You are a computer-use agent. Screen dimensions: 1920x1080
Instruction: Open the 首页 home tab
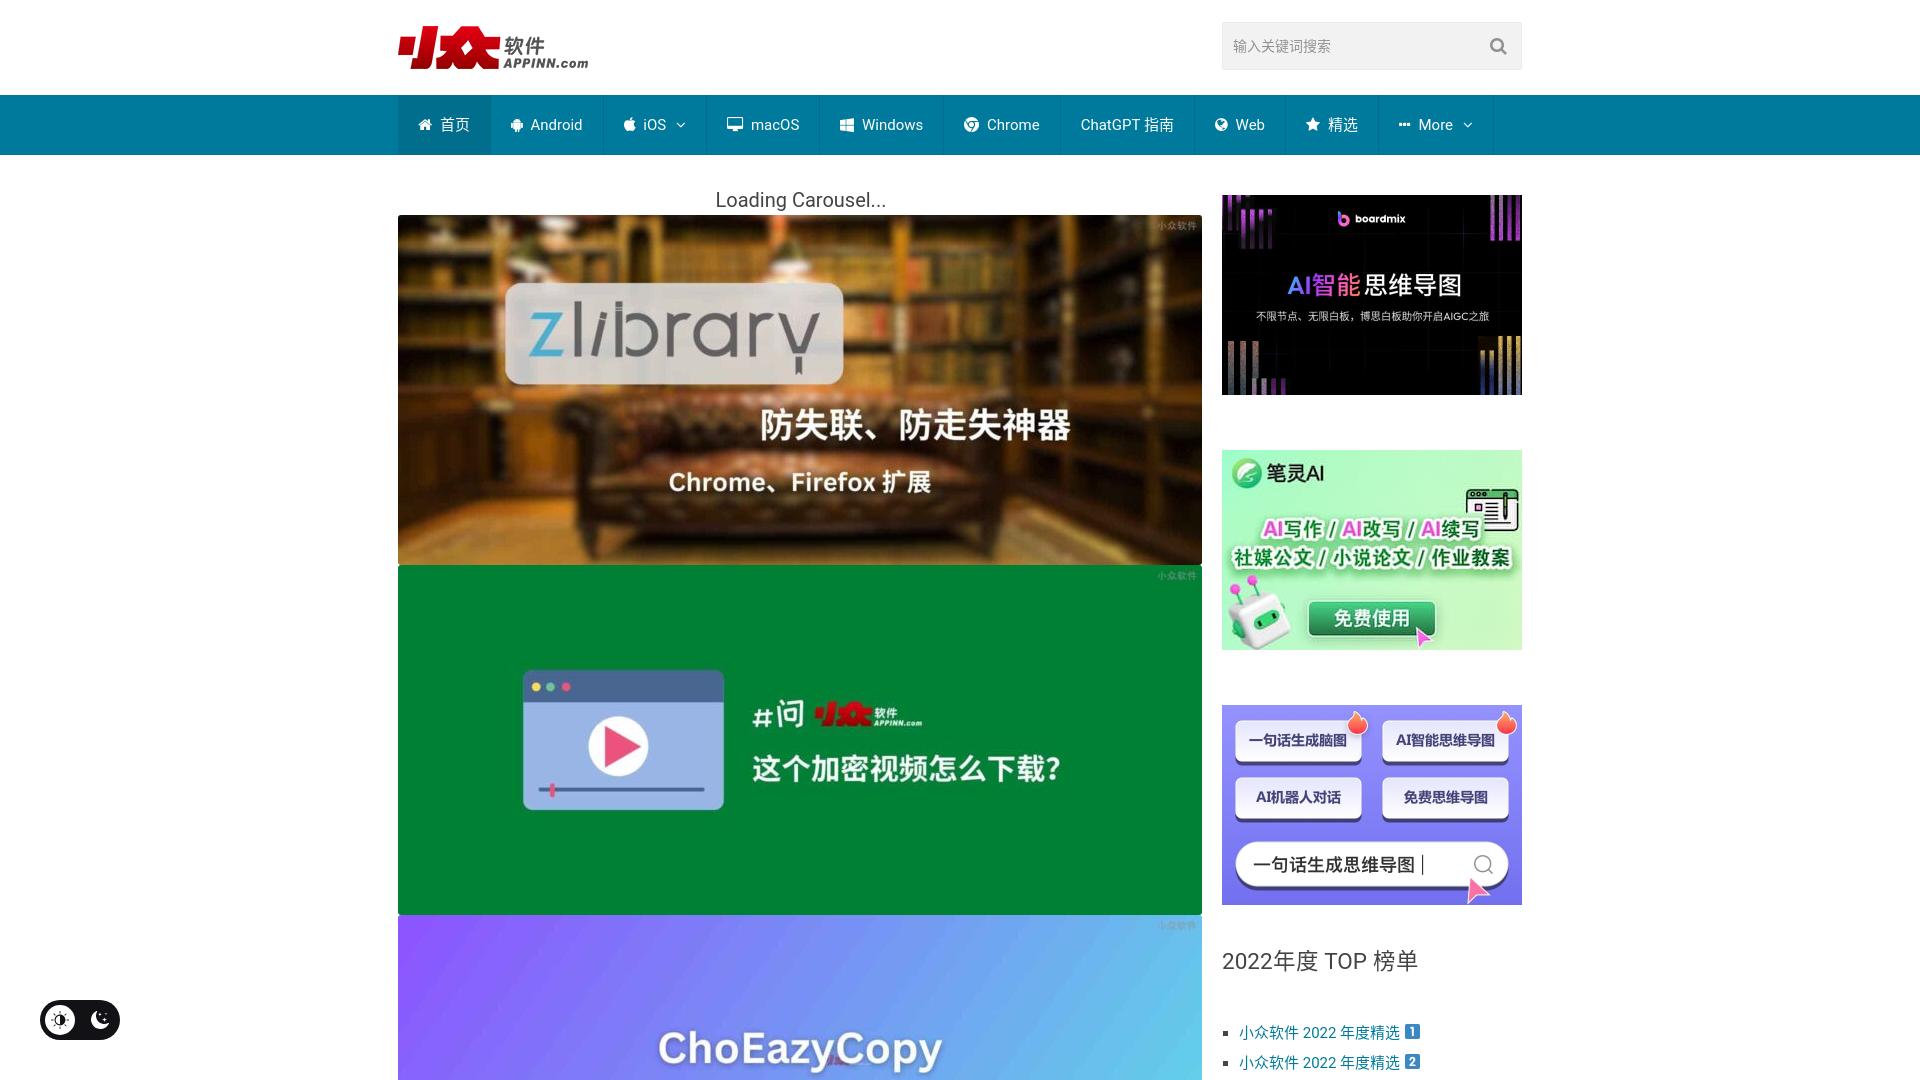coord(444,125)
